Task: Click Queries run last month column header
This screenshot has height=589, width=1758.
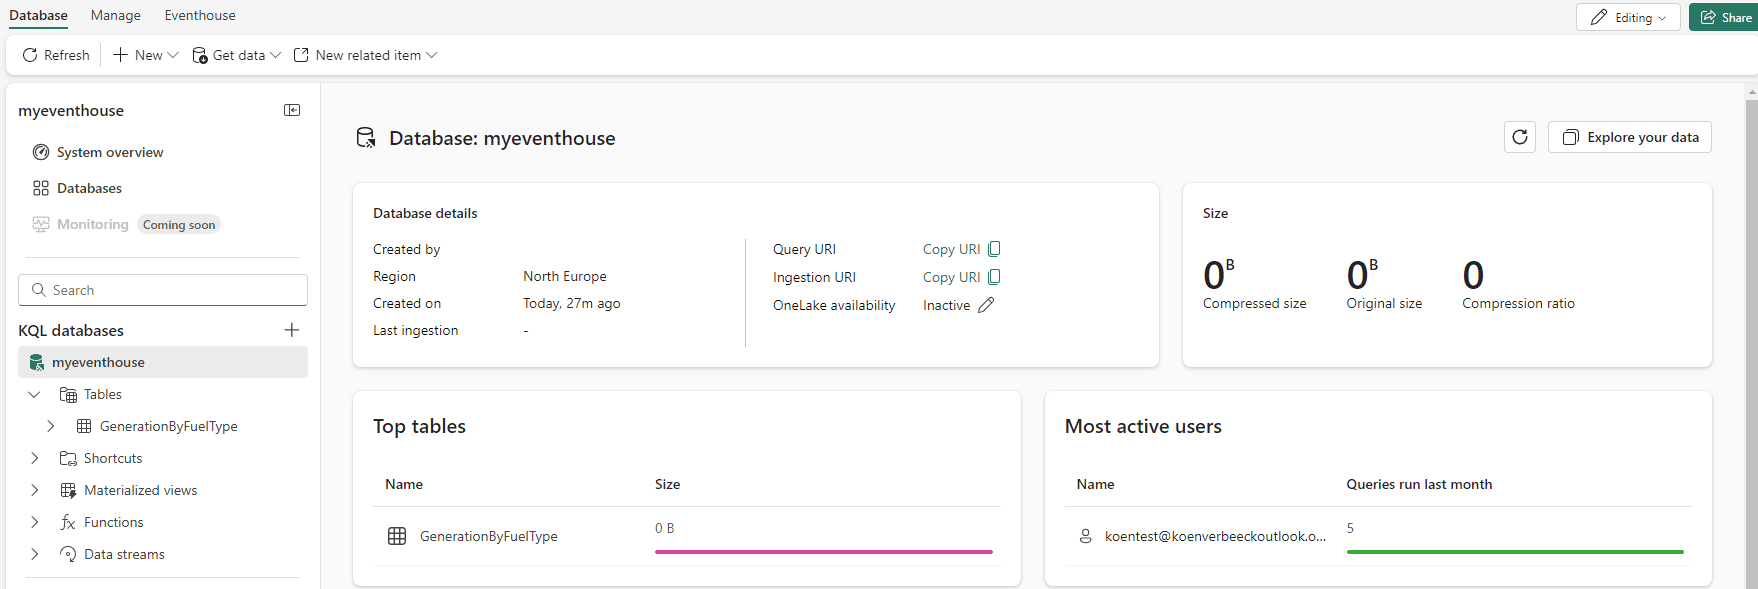Action: (x=1419, y=484)
